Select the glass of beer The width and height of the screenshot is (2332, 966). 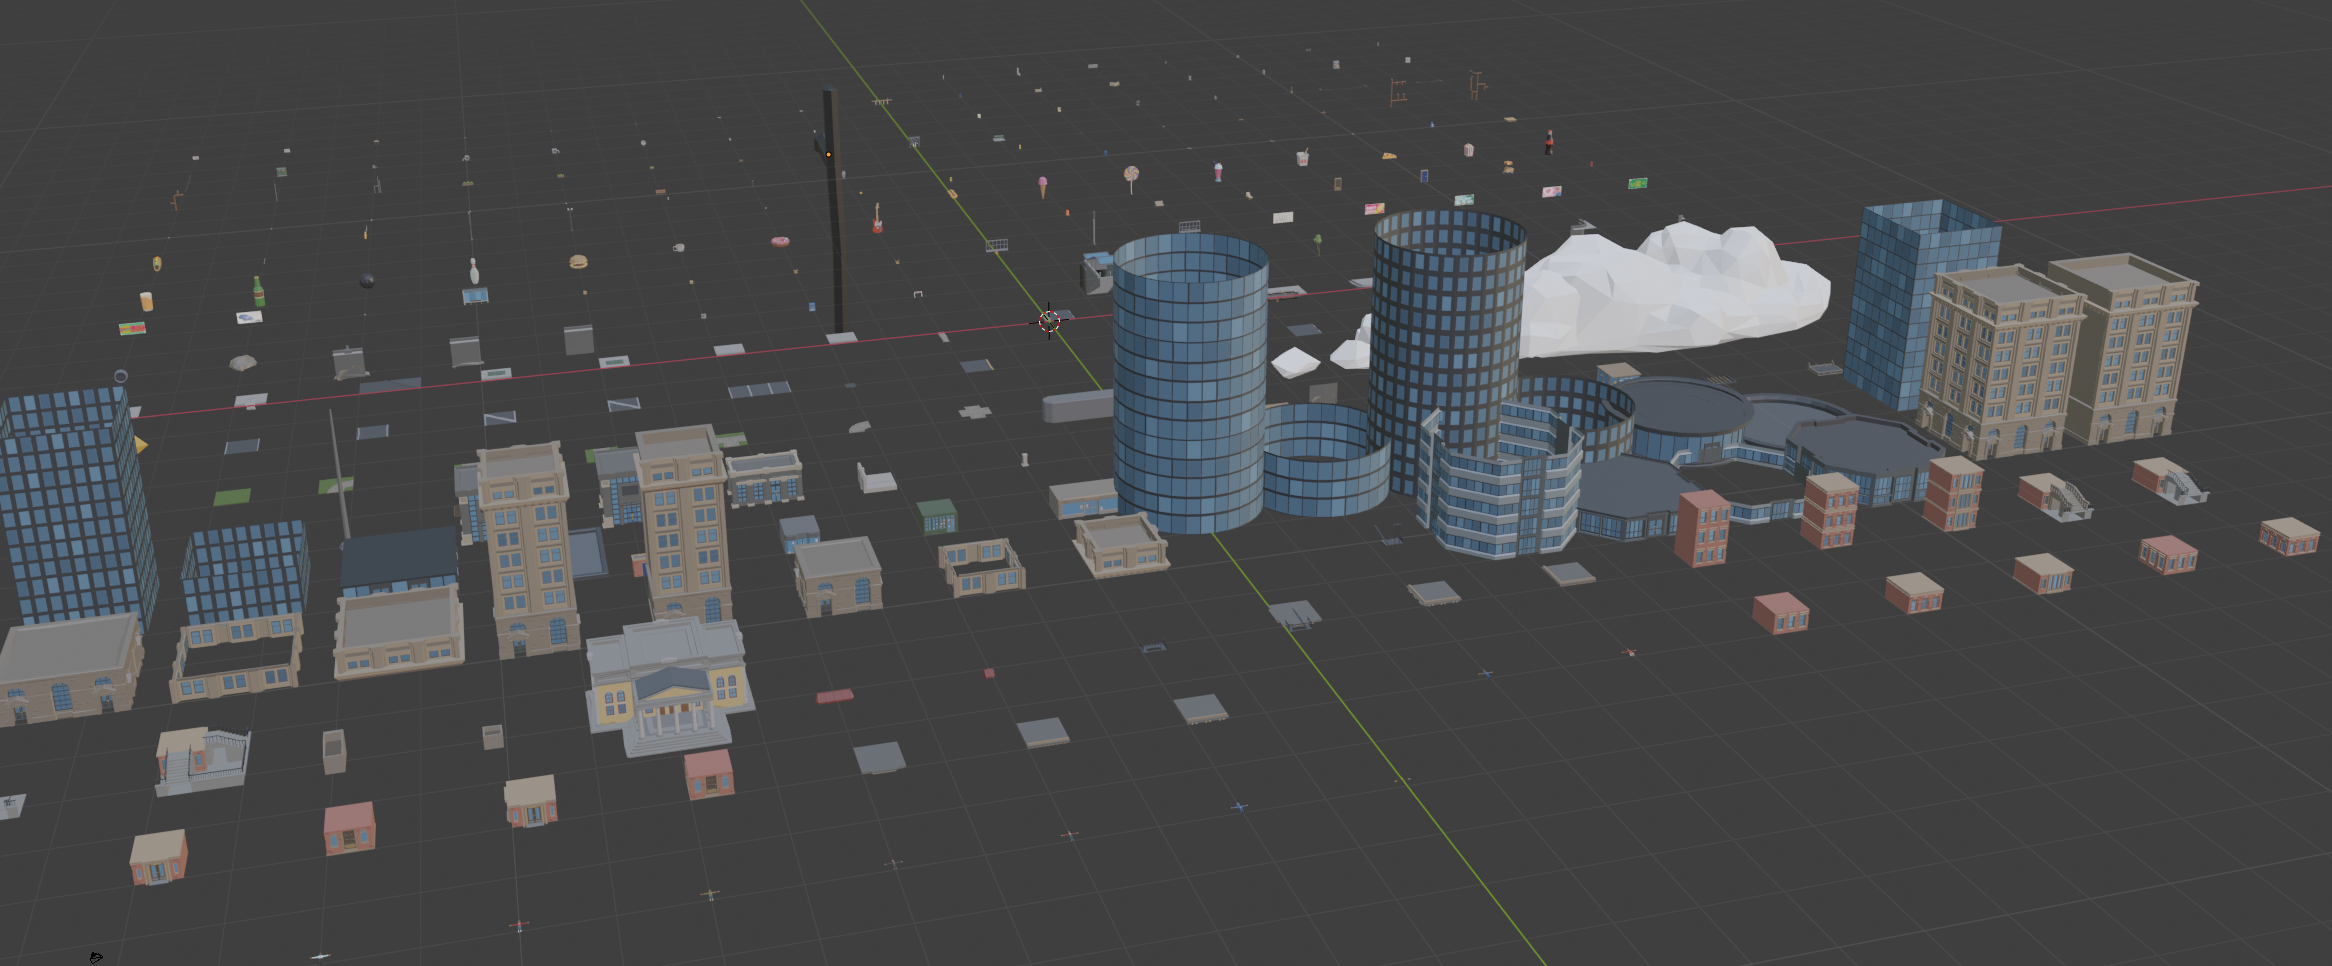[x=147, y=301]
